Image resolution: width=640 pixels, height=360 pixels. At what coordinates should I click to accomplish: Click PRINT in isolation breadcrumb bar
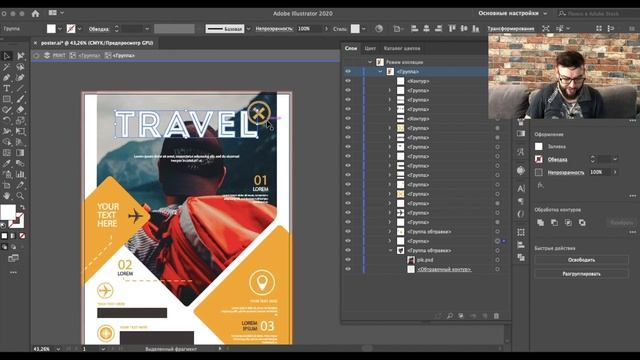point(59,56)
